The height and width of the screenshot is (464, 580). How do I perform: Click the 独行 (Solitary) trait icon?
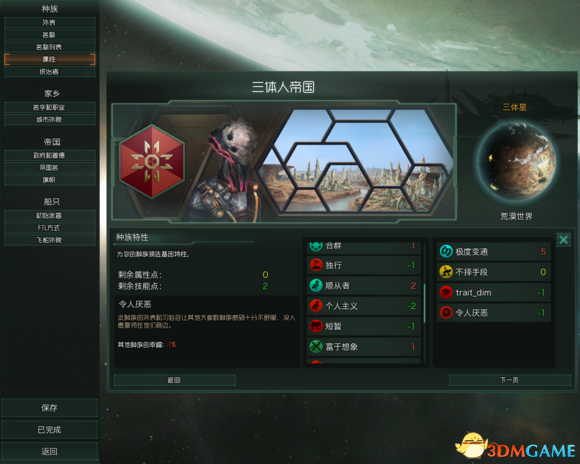coord(316,265)
